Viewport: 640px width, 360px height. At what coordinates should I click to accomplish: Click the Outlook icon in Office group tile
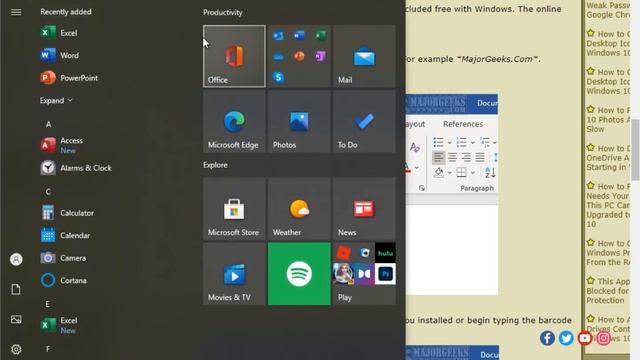[278, 36]
